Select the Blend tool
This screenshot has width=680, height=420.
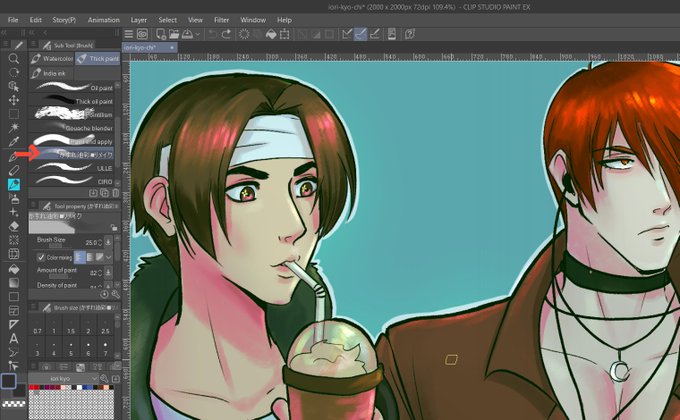[13, 240]
